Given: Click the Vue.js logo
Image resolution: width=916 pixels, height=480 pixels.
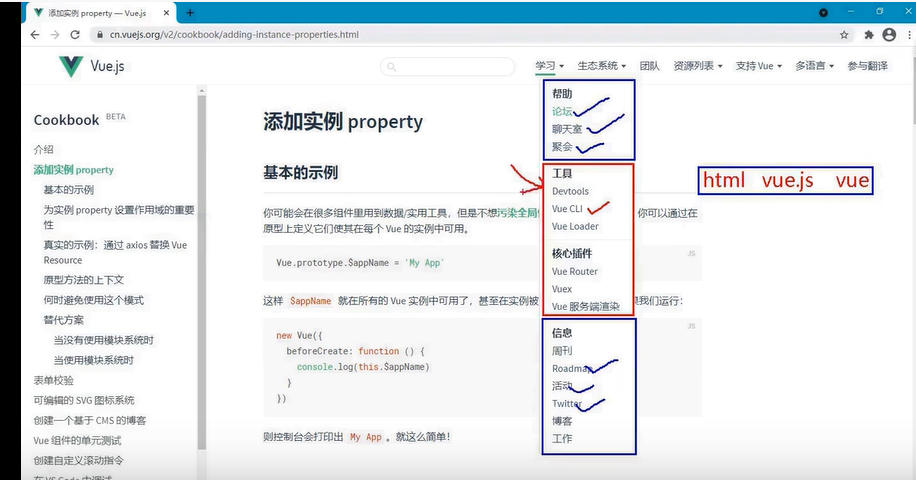Looking at the screenshot, I should (92, 66).
